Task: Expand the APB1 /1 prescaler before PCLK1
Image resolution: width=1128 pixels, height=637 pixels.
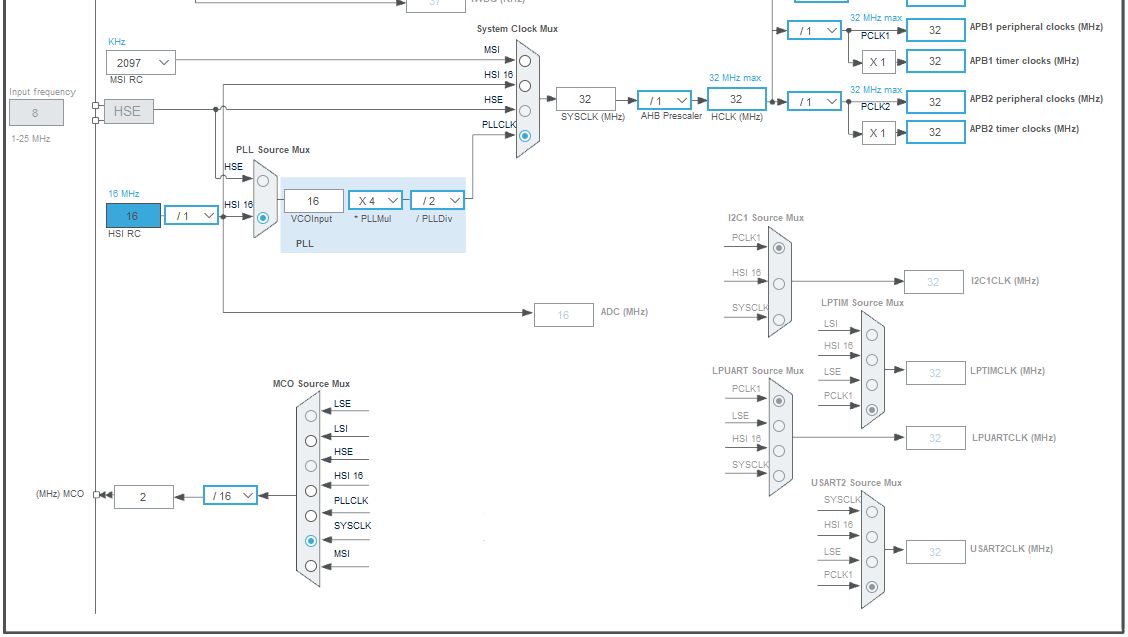Action: click(814, 30)
